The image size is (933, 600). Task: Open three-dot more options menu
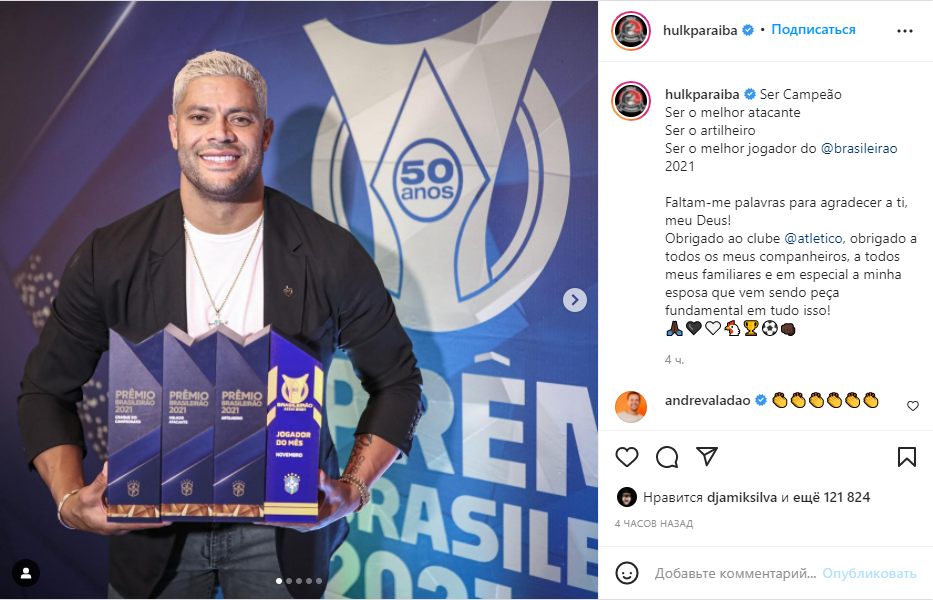905,31
